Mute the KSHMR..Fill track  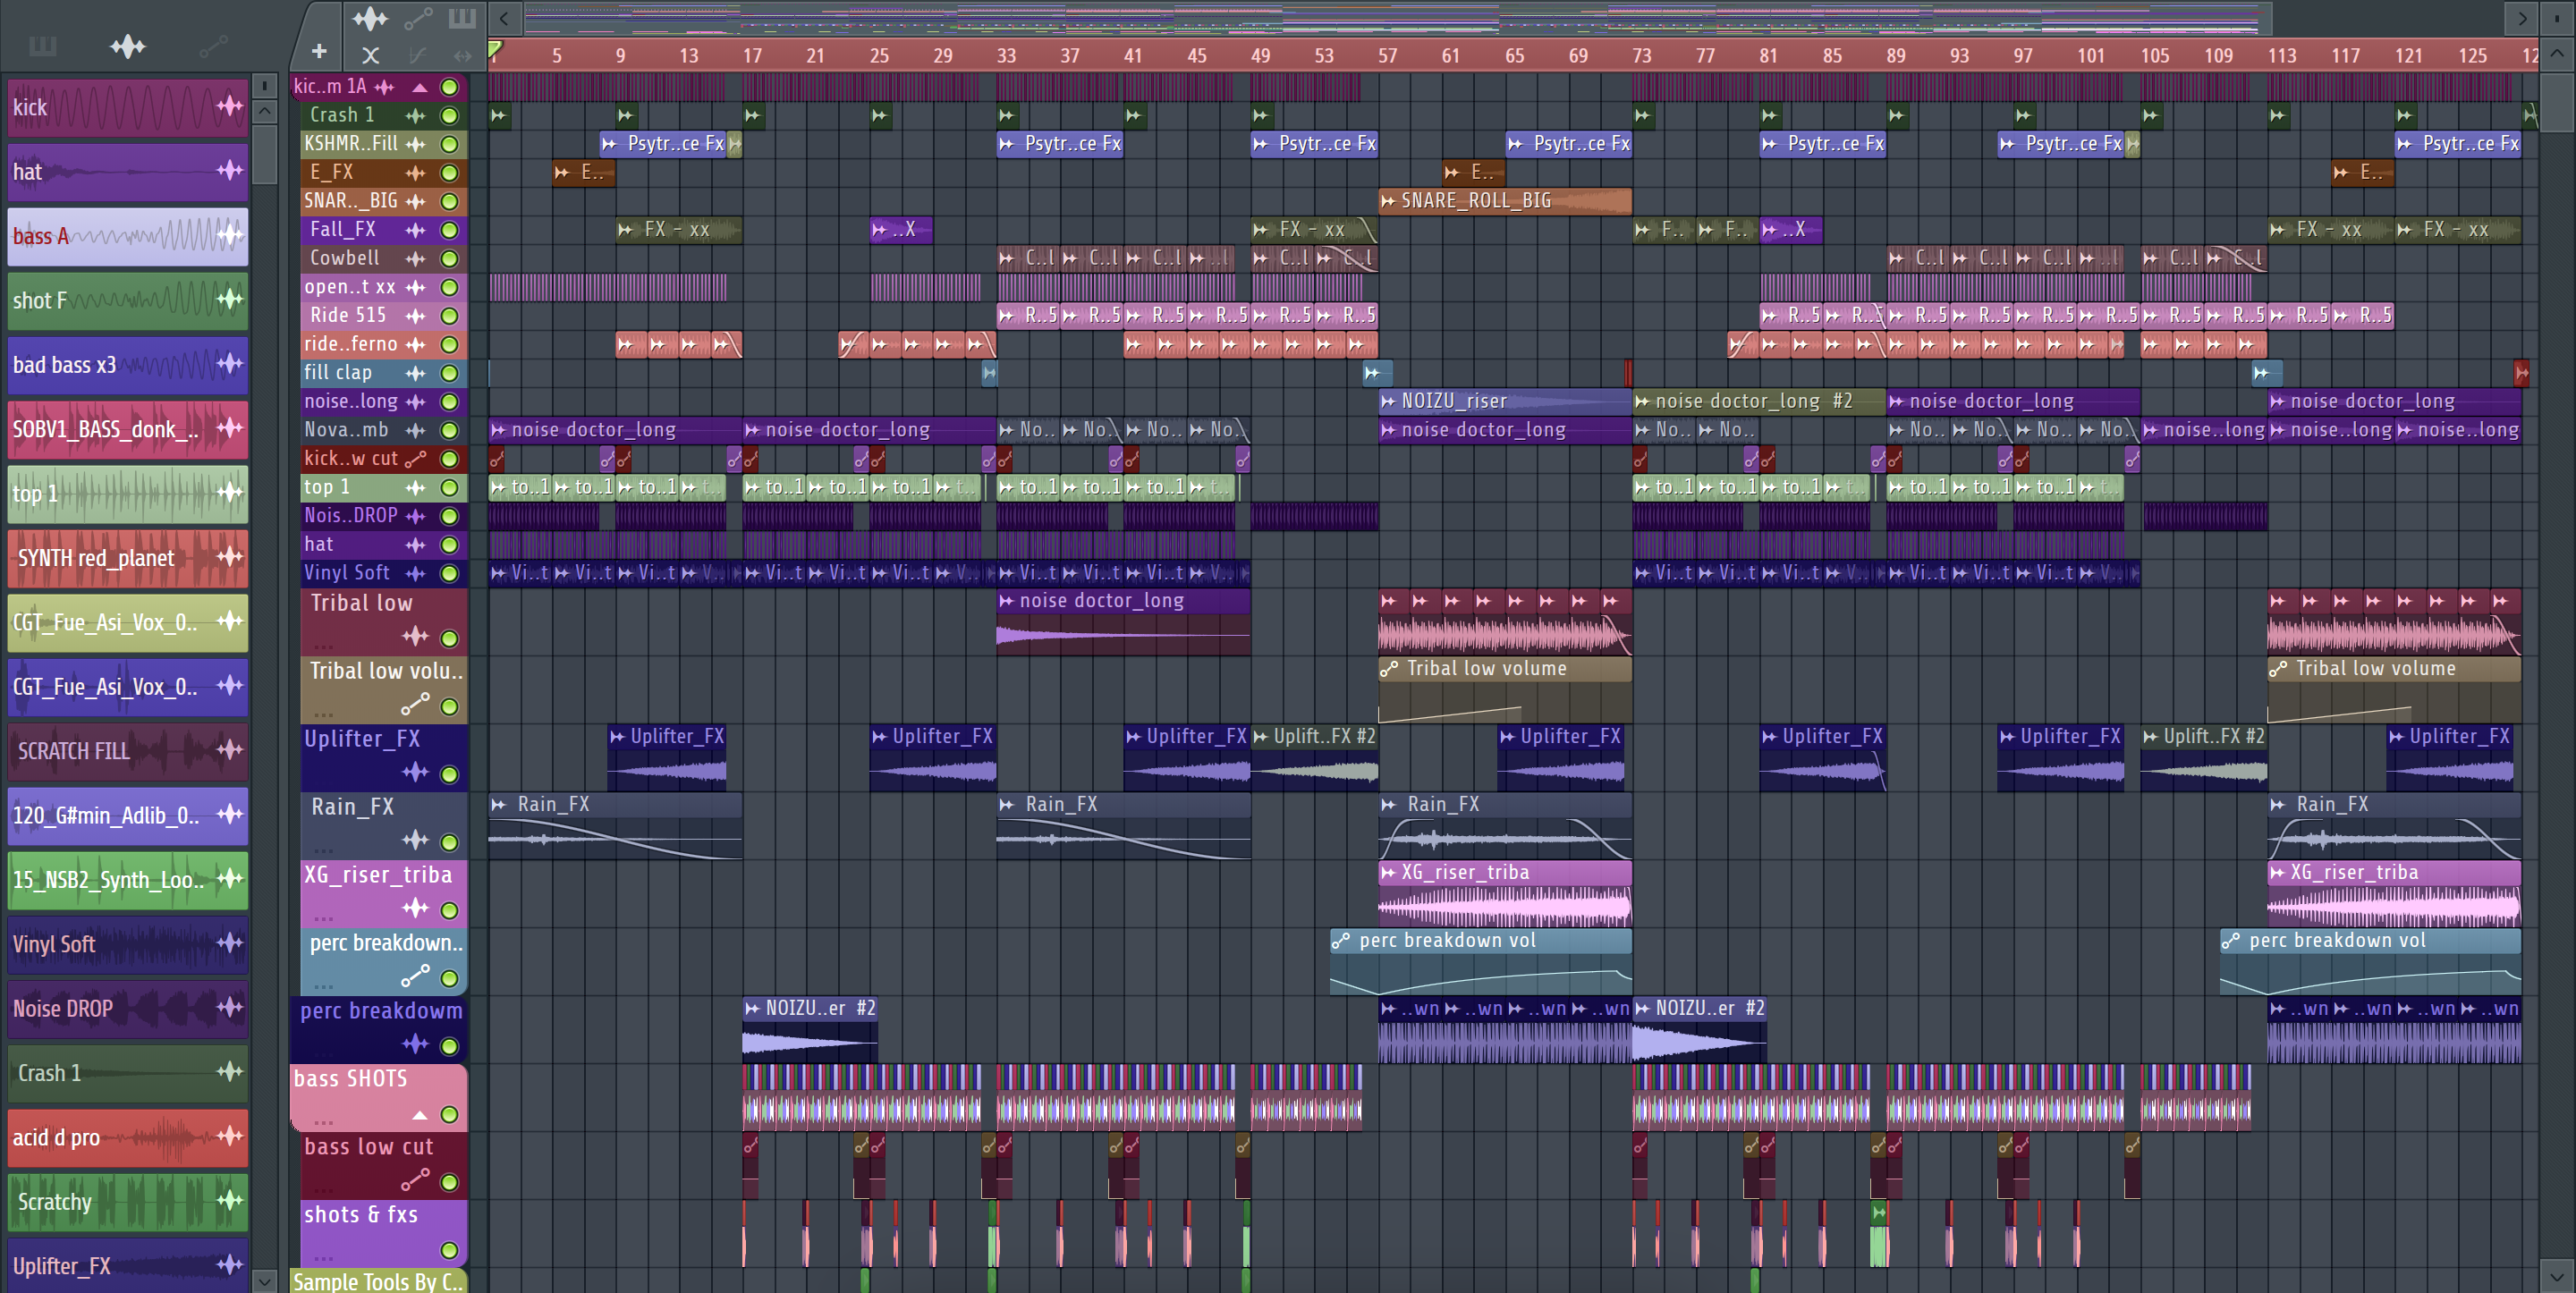click(x=450, y=144)
